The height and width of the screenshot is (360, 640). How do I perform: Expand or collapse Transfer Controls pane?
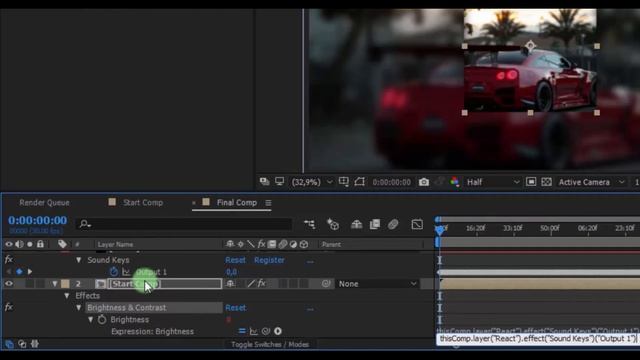click(22, 344)
